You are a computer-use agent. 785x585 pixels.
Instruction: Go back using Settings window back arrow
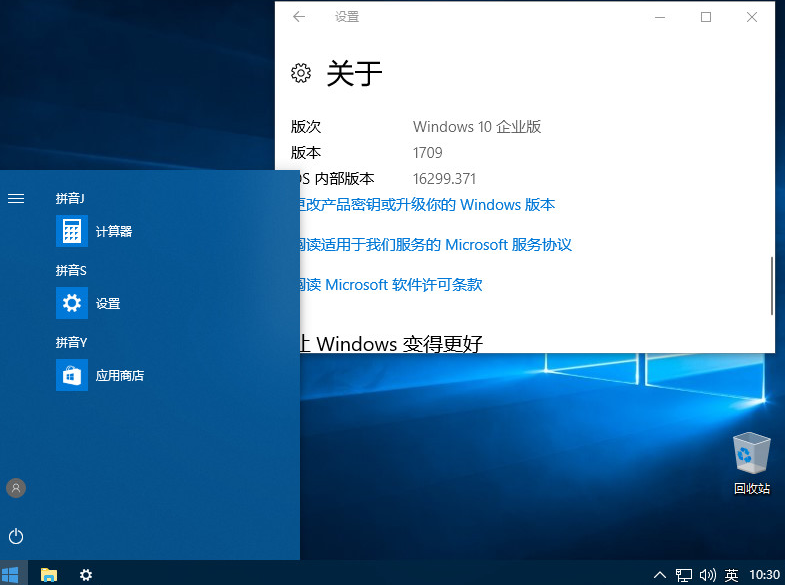click(x=299, y=17)
